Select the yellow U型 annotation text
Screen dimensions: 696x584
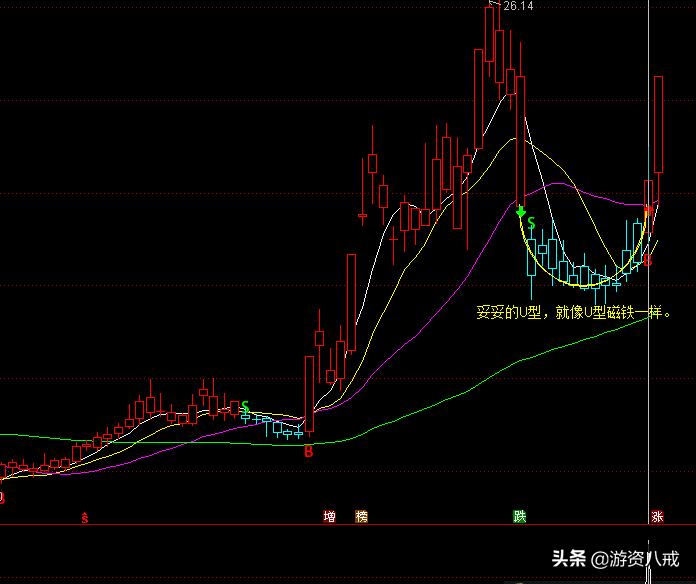[573, 312]
